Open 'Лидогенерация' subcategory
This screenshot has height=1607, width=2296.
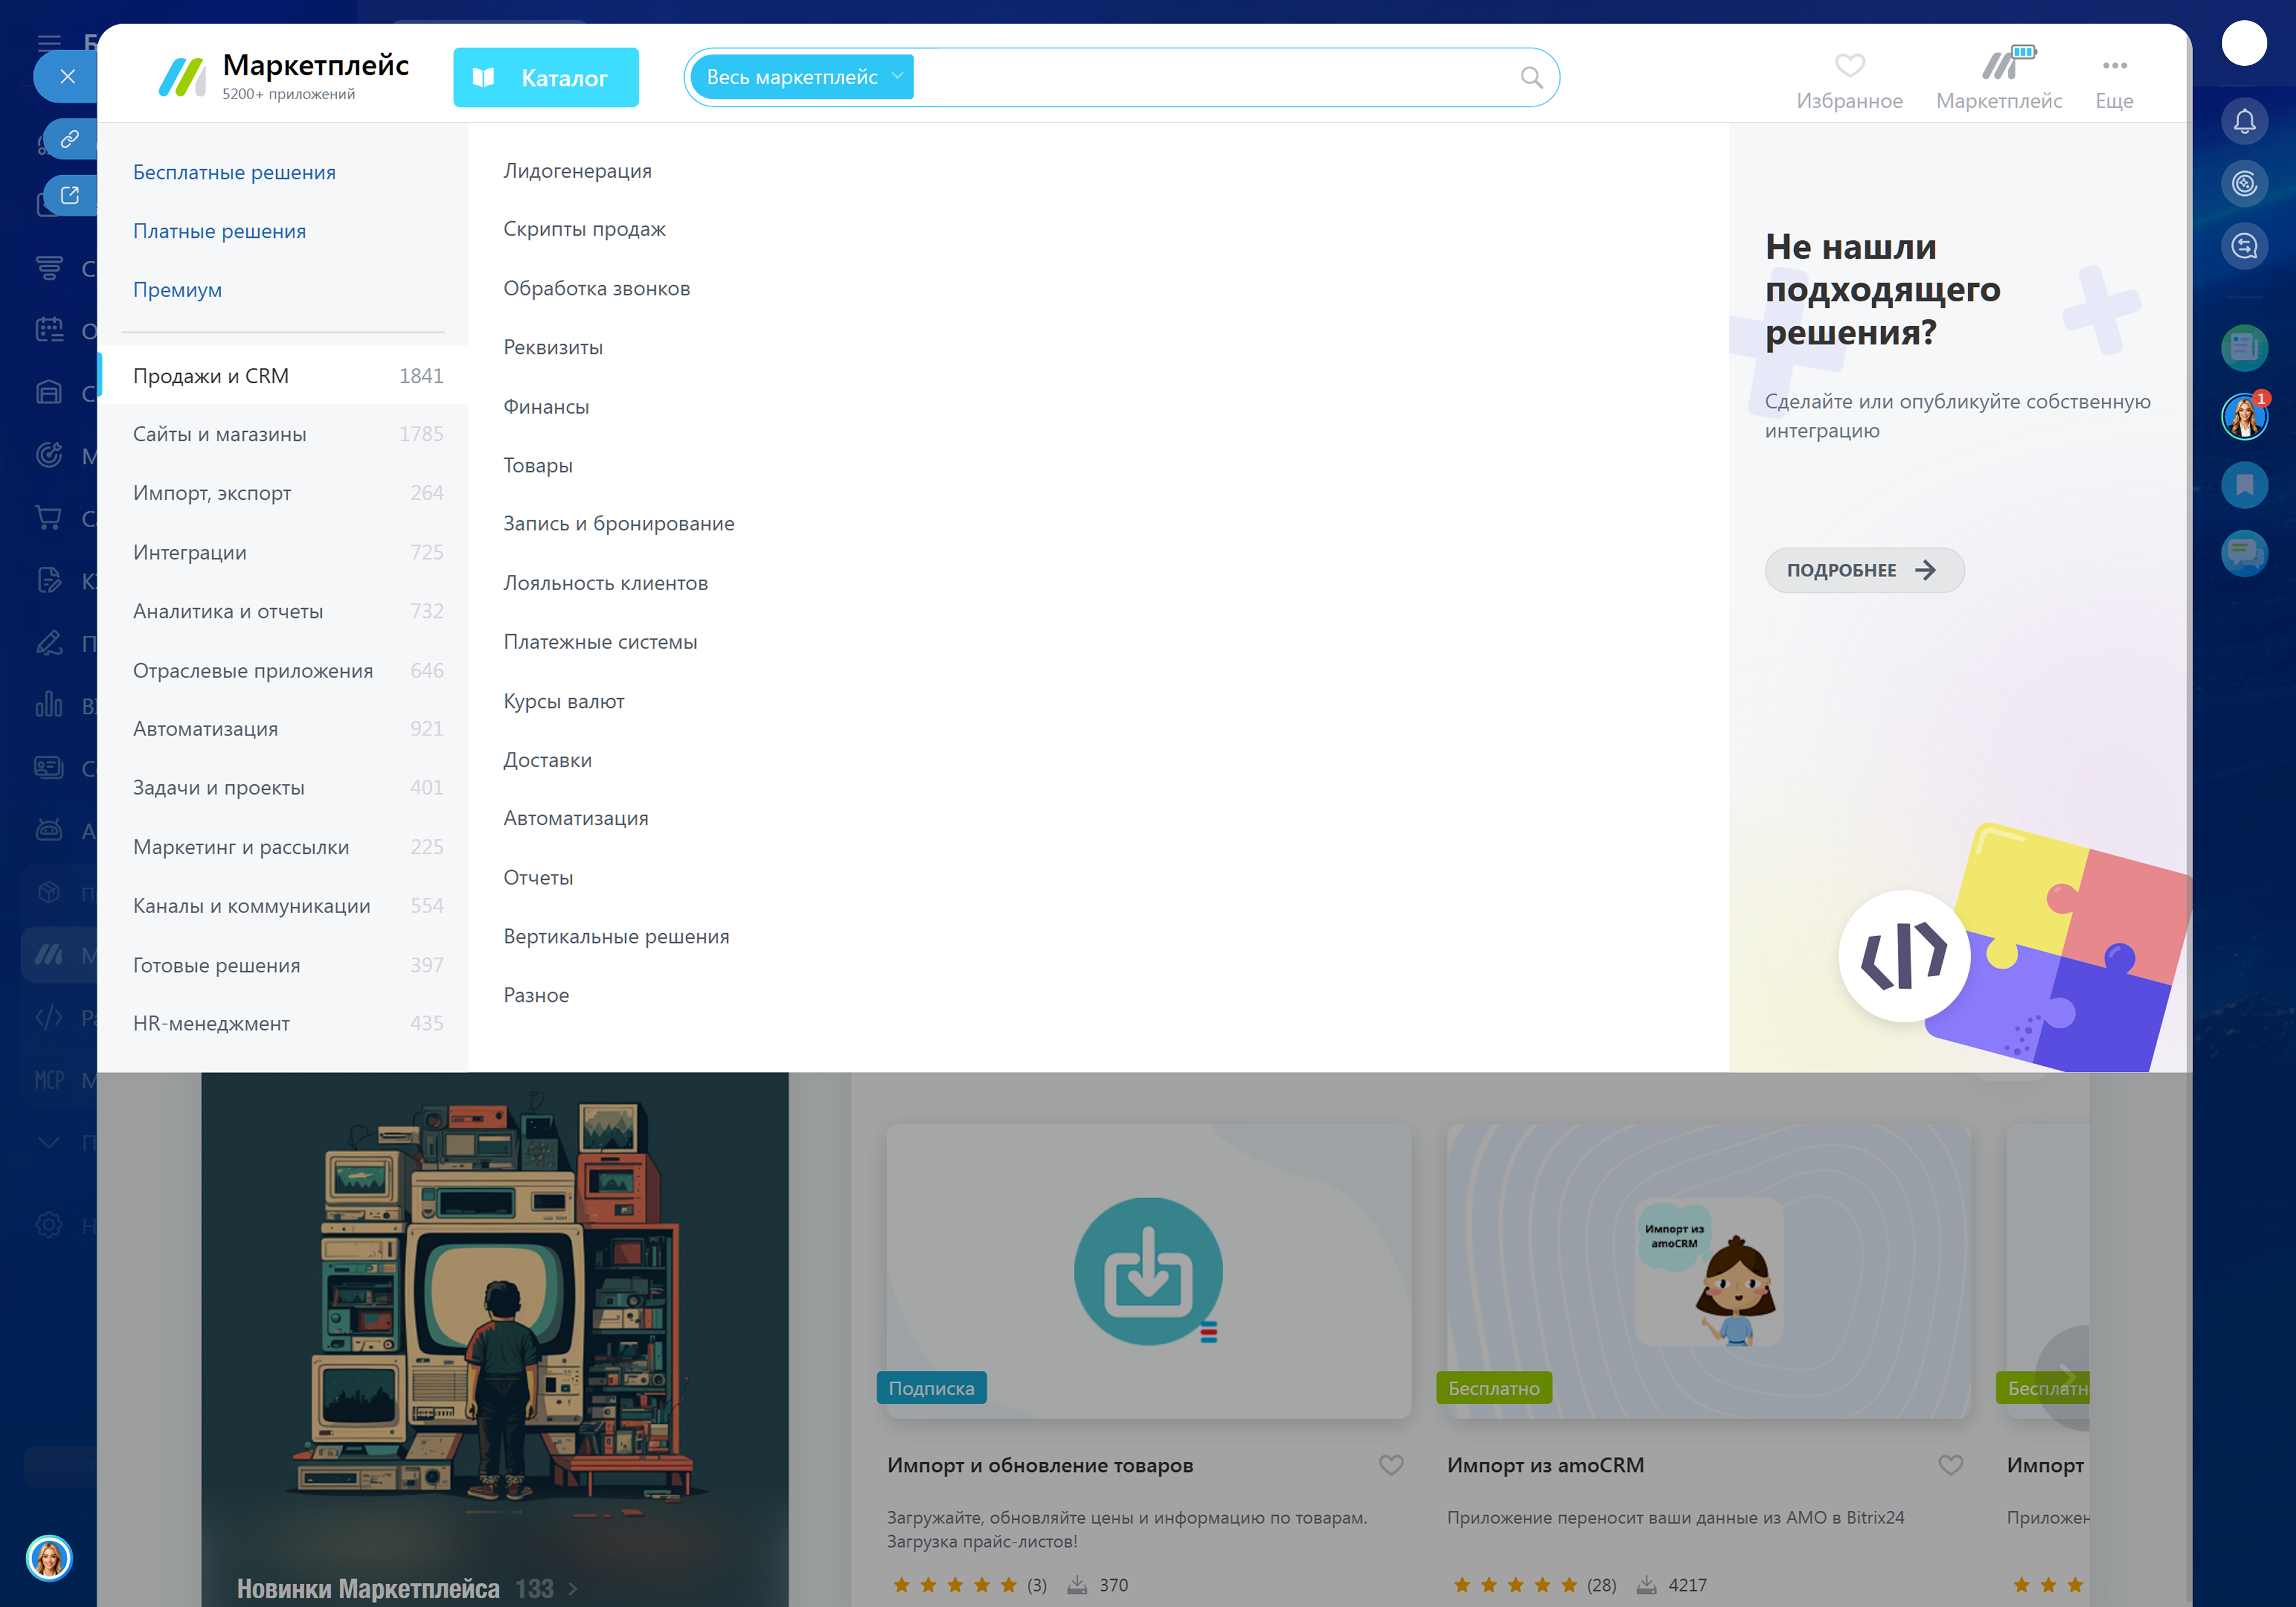click(577, 171)
